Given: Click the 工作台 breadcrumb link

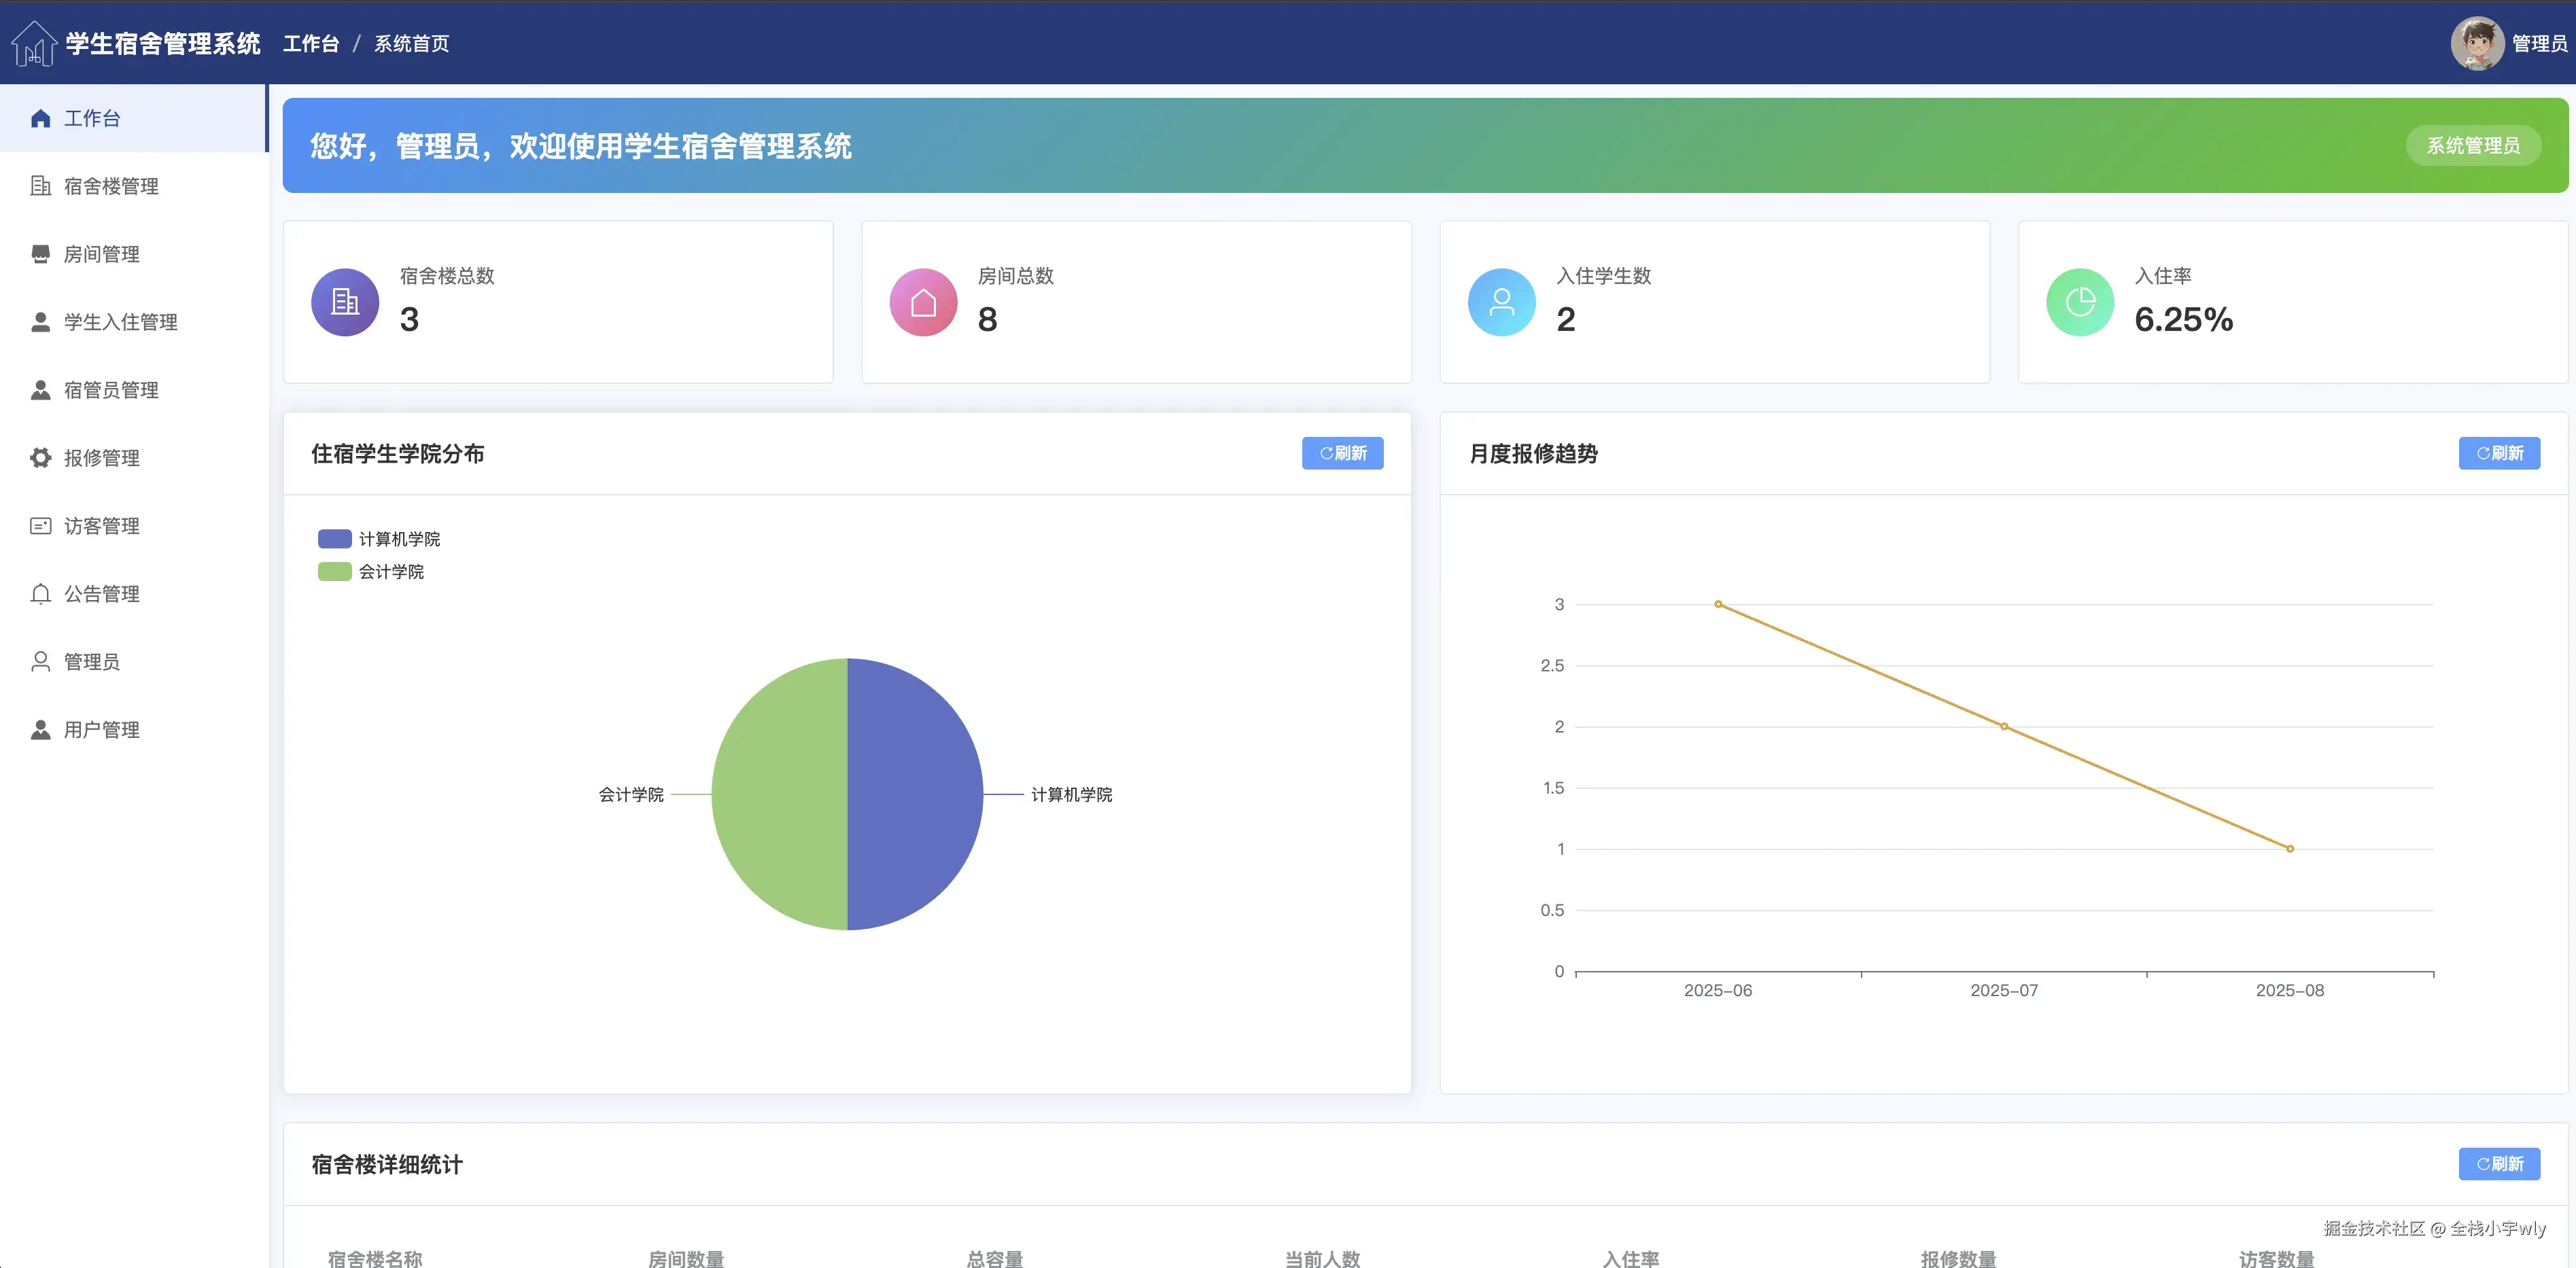Looking at the screenshot, I should tap(311, 44).
